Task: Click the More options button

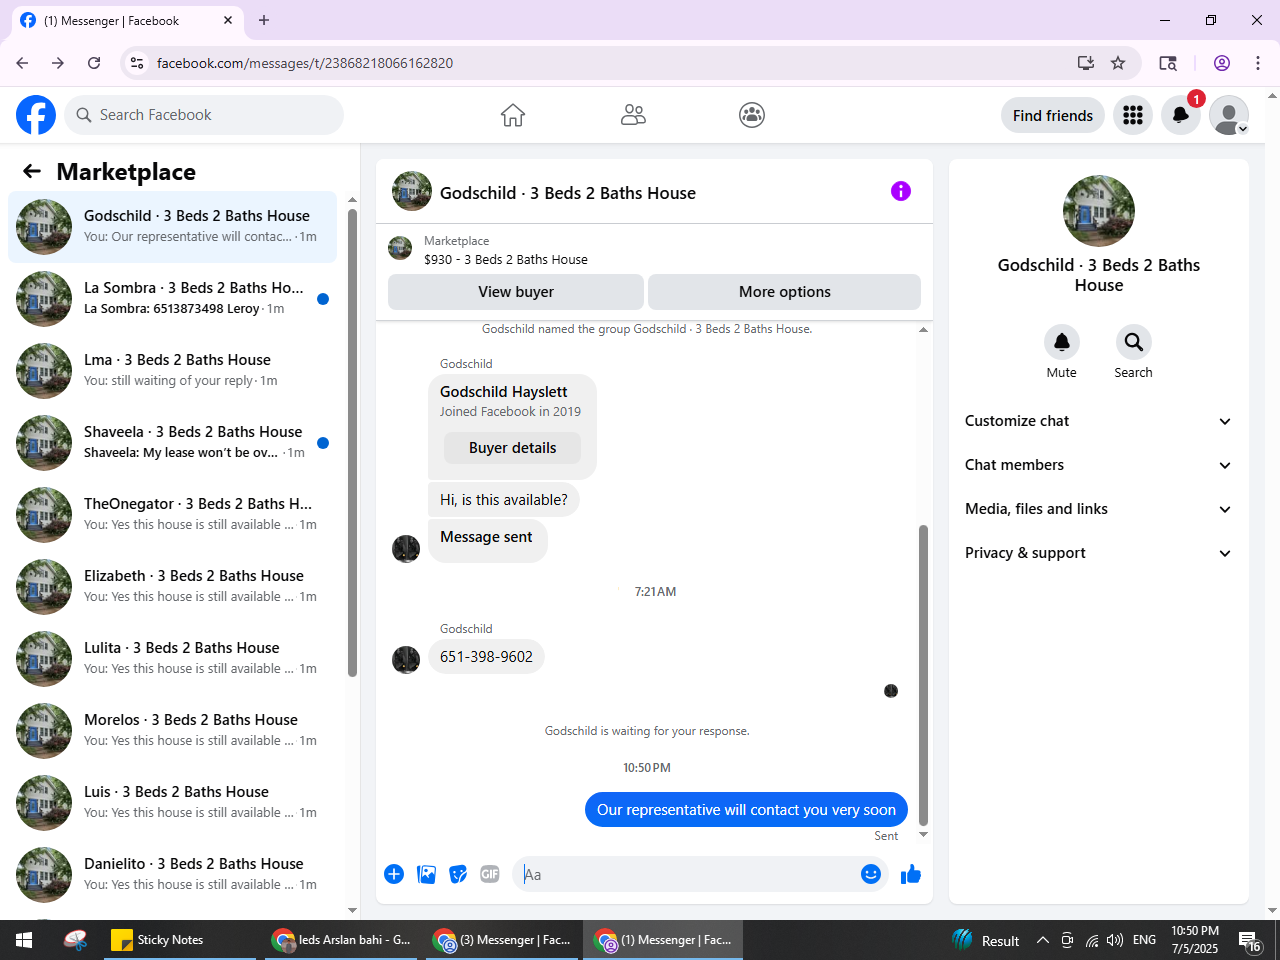Action: pyautogui.click(x=785, y=292)
